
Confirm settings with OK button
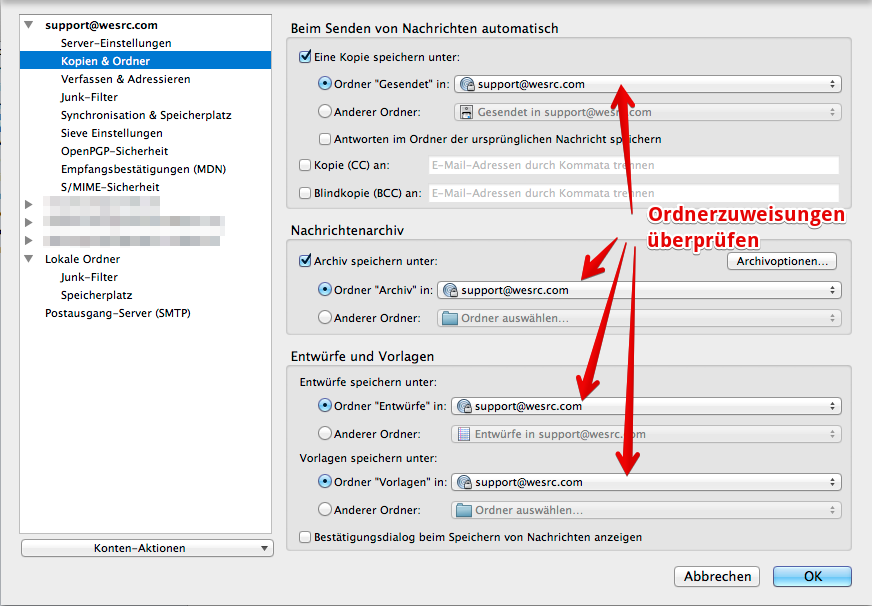812,577
